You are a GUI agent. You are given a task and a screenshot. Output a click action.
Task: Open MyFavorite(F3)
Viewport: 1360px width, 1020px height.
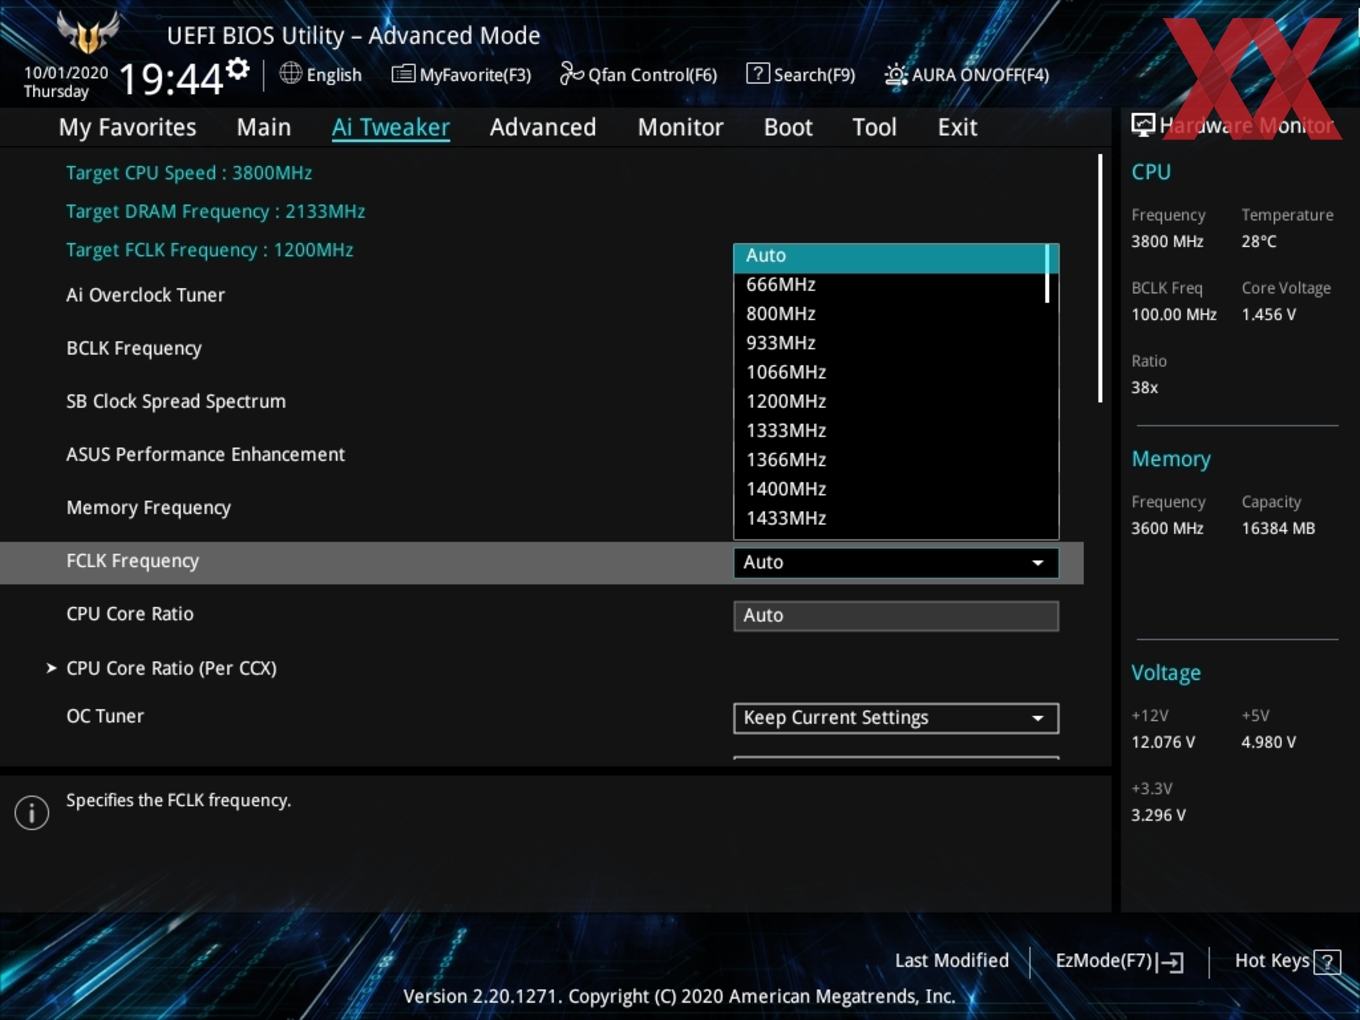coord(461,74)
